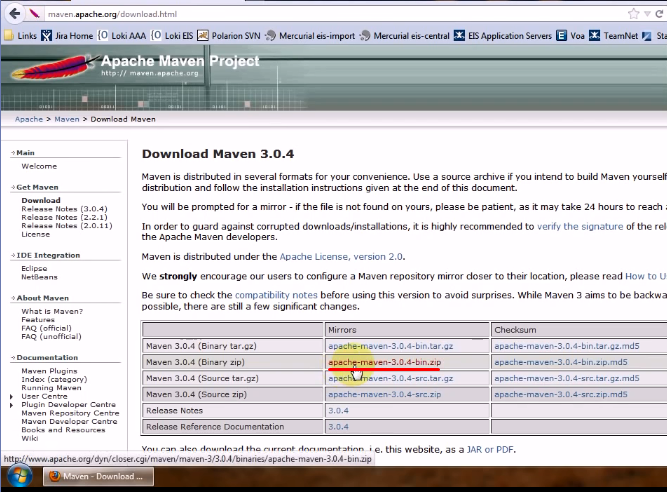The width and height of the screenshot is (667, 492).
Task: Click the Download Maven 3.0.4 heading
Action: pyautogui.click(x=218, y=154)
